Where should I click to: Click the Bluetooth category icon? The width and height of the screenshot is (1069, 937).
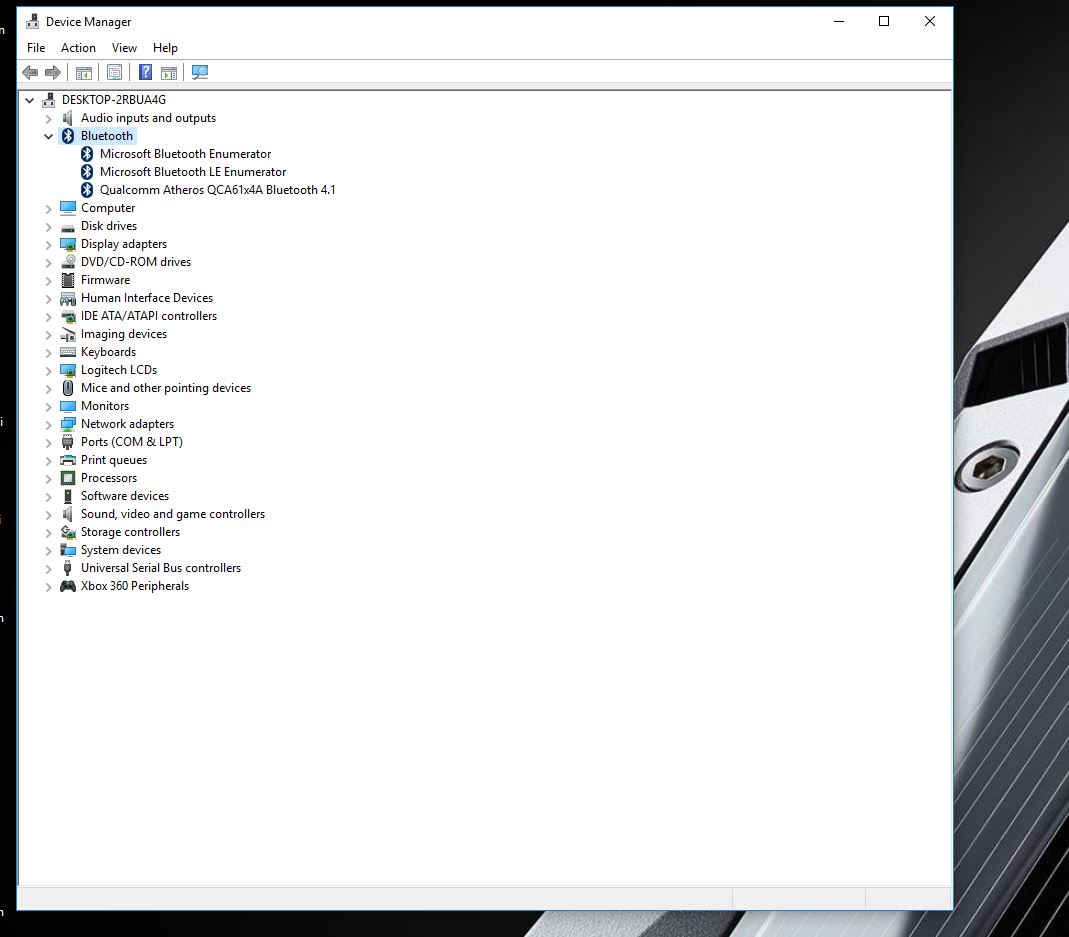pos(67,136)
